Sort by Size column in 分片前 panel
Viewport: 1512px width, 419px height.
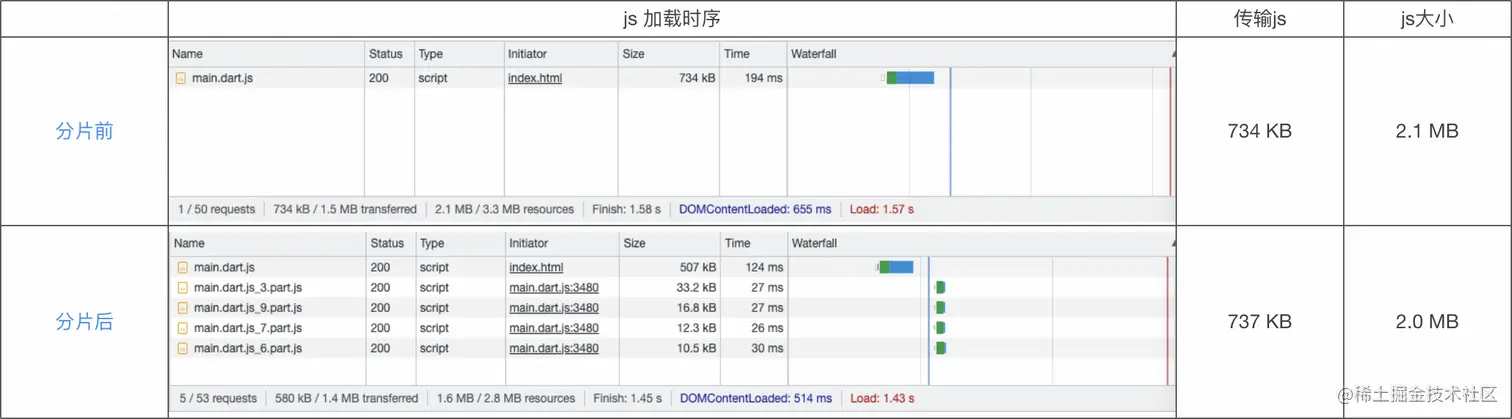tap(634, 54)
